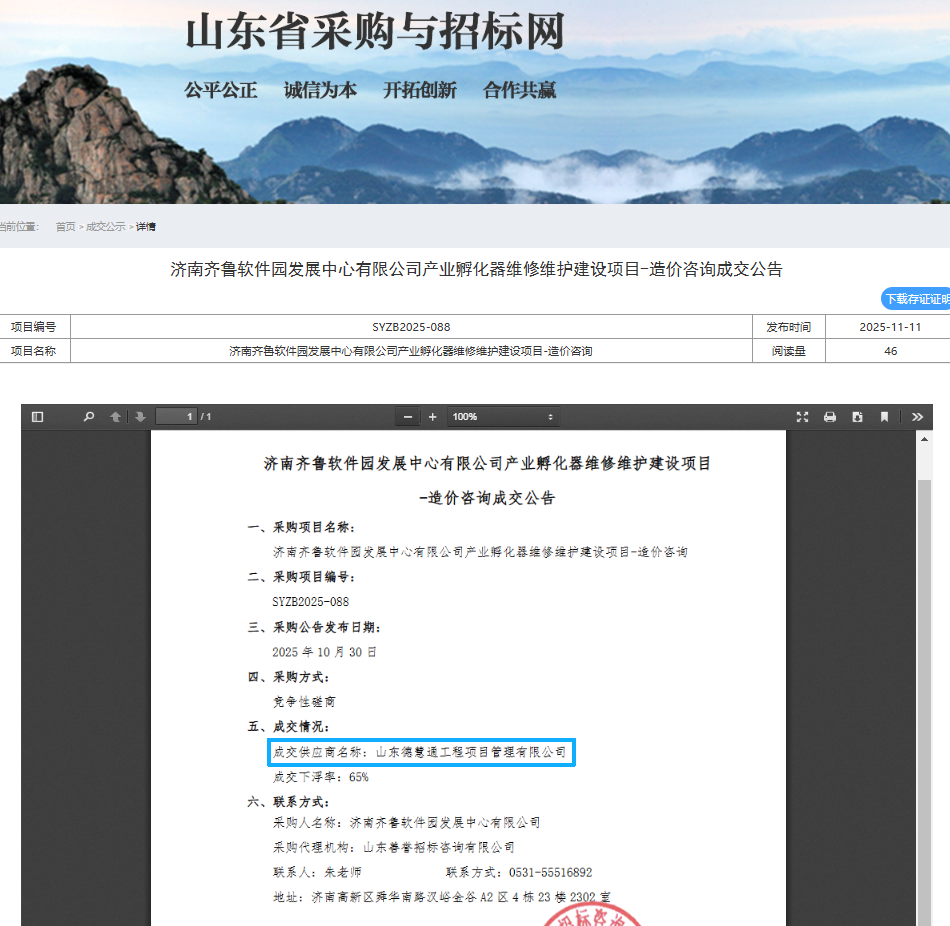Click the 首页 breadcrumb link

point(64,226)
